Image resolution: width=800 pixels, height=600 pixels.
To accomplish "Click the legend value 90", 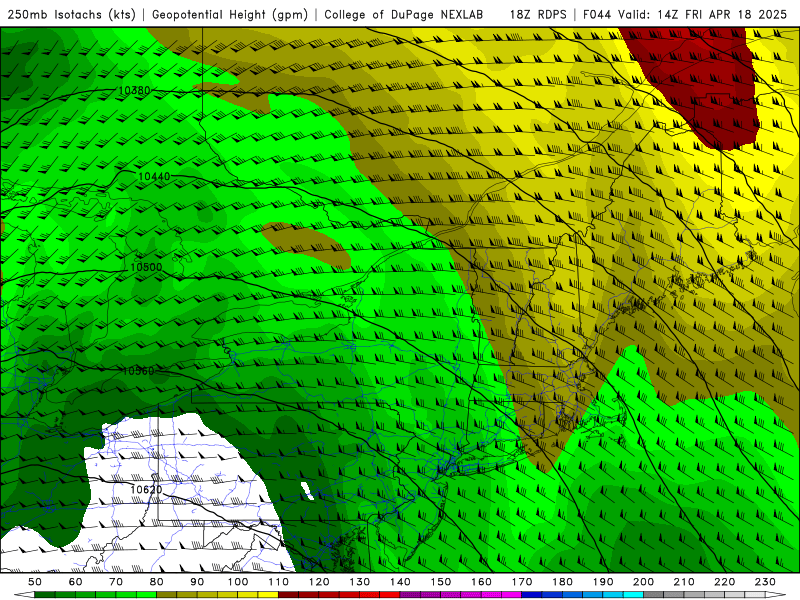I will click(197, 582).
